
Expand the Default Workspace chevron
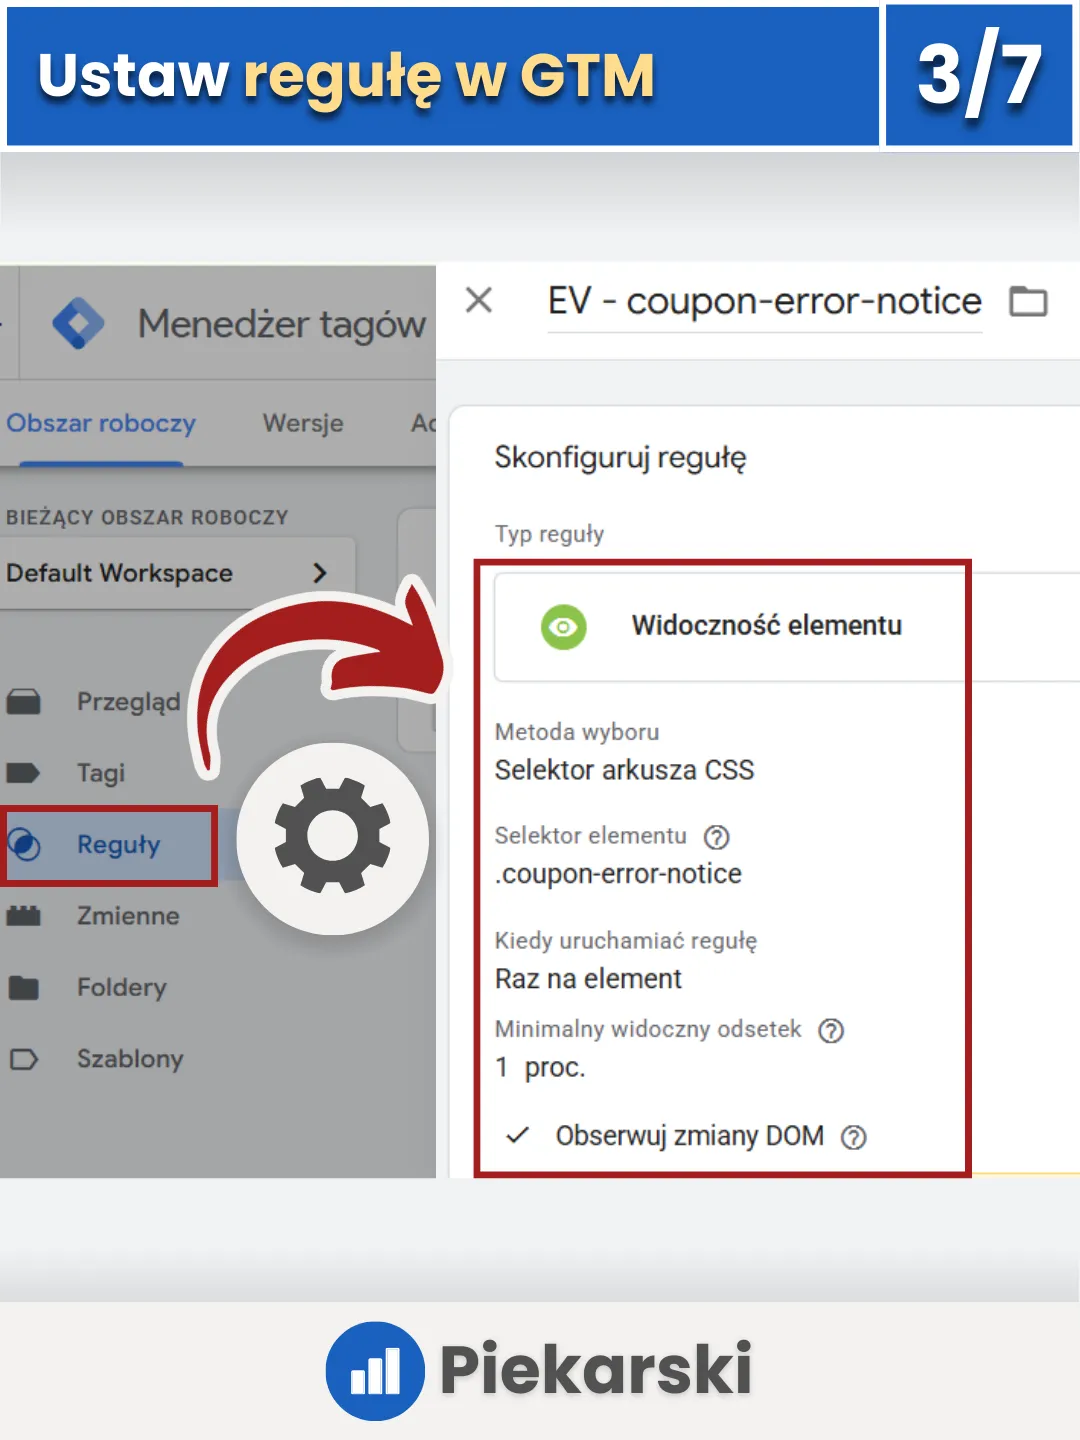click(320, 573)
